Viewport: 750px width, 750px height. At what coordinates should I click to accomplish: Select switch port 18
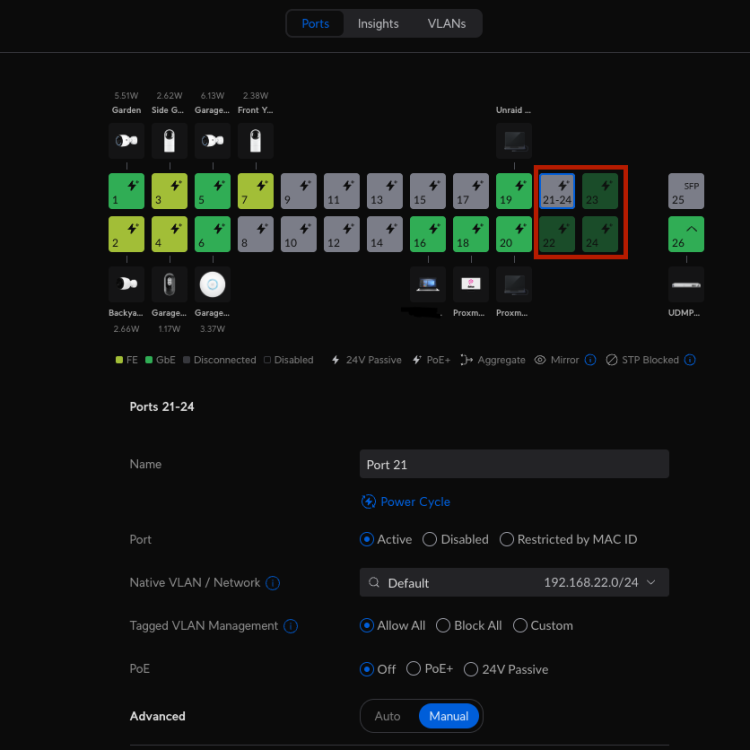click(x=471, y=234)
